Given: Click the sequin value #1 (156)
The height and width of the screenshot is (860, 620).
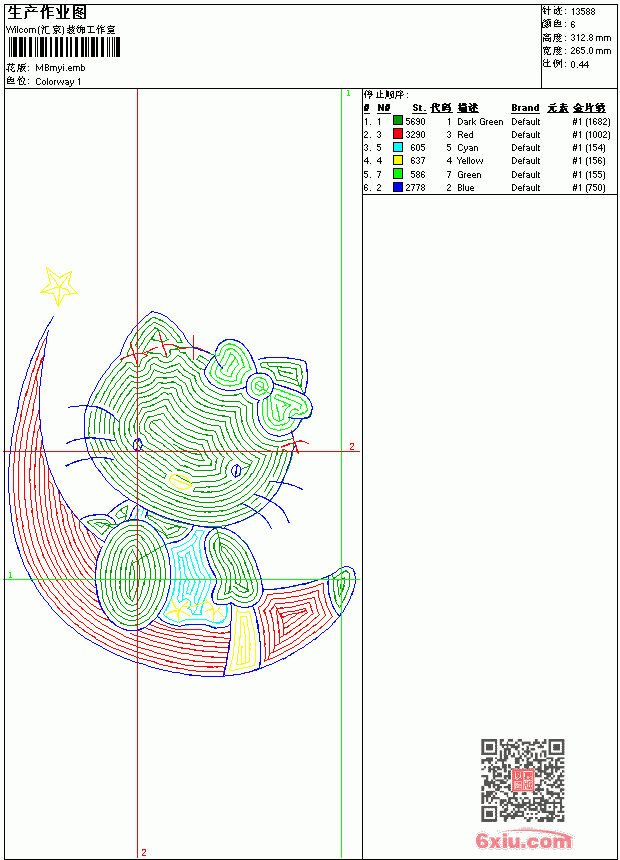Looking at the screenshot, I should (x=589, y=161).
